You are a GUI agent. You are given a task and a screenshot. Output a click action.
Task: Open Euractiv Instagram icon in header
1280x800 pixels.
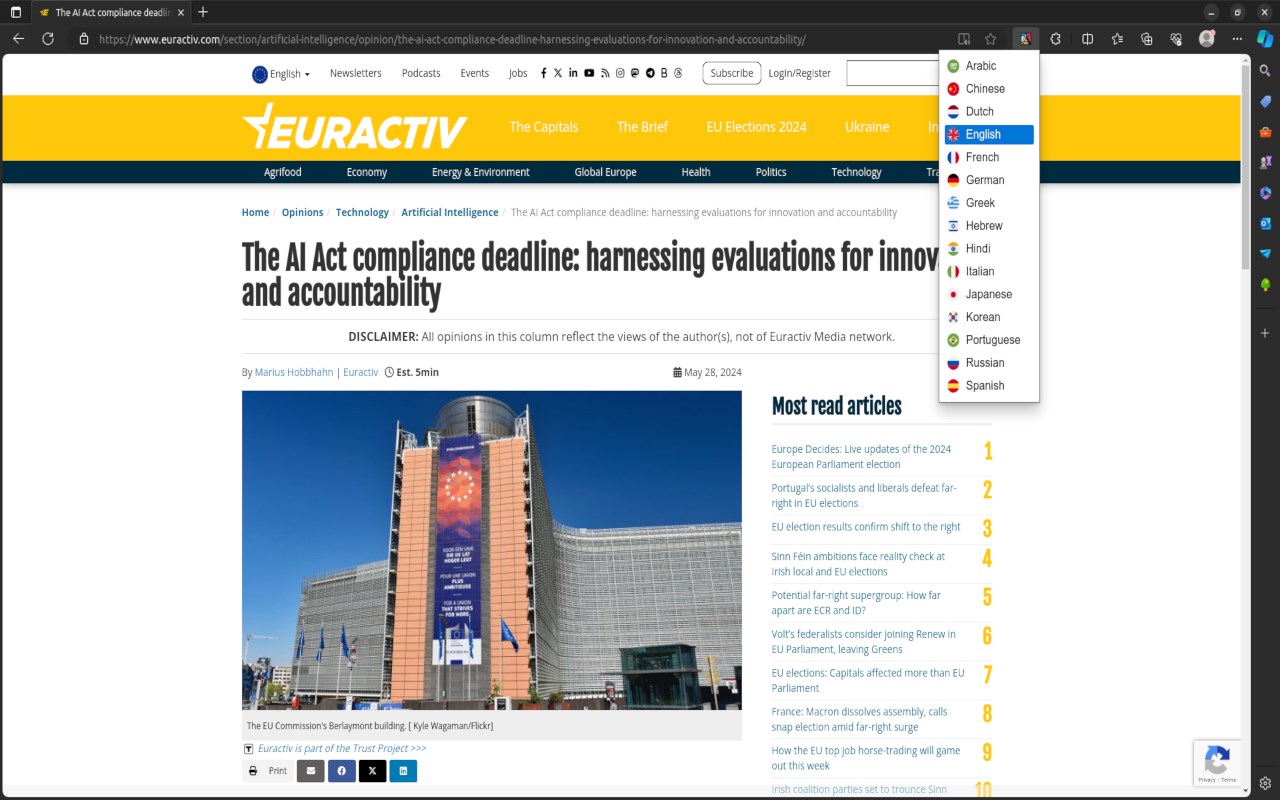(620, 73)
